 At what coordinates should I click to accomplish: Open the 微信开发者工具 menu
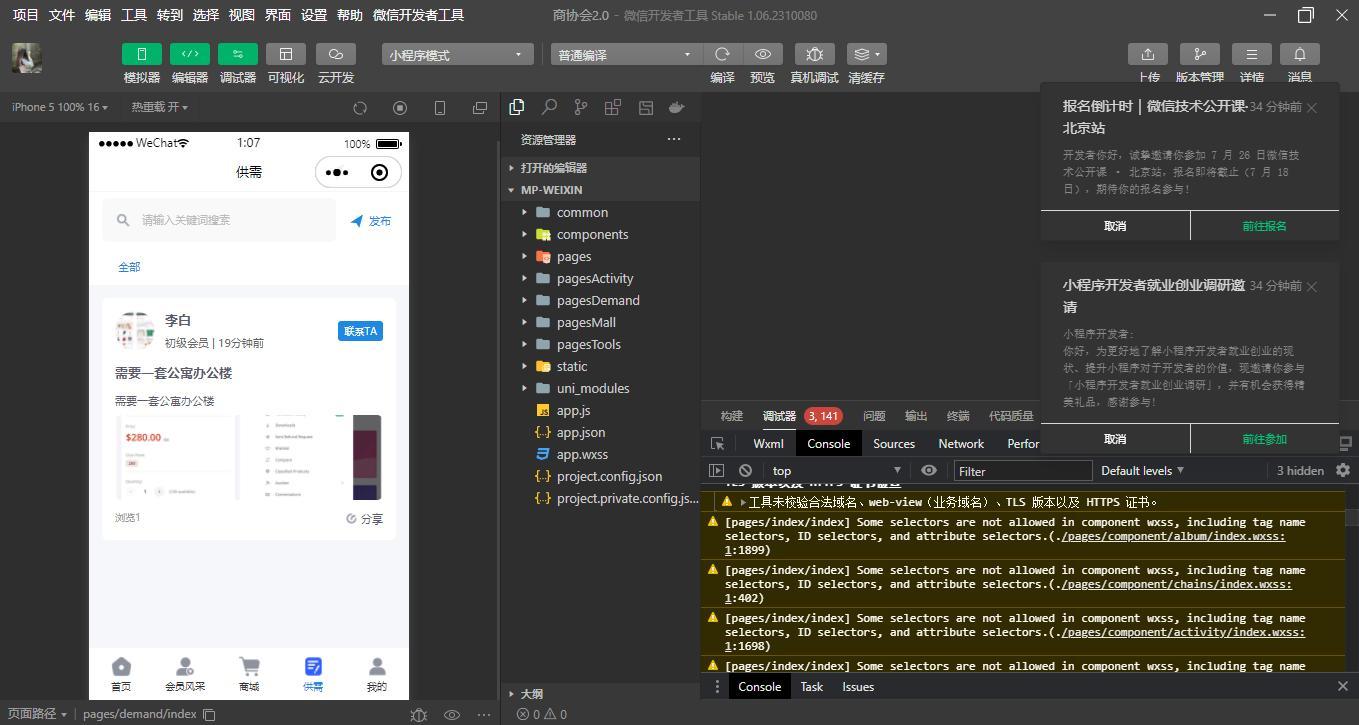coord(418,15)
